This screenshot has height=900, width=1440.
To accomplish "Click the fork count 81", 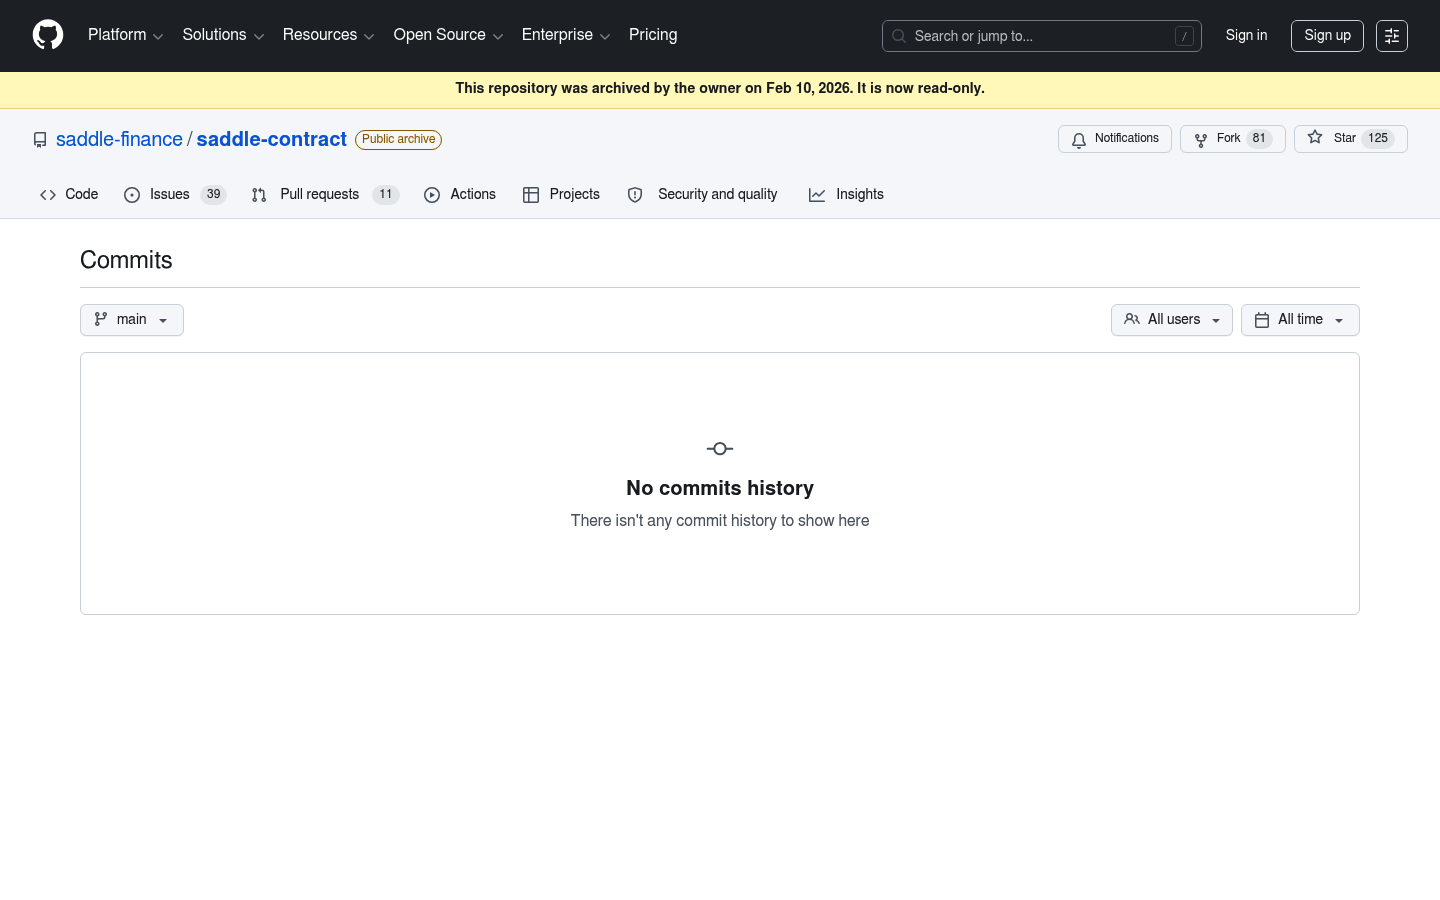I will (x=1259, y=139).
